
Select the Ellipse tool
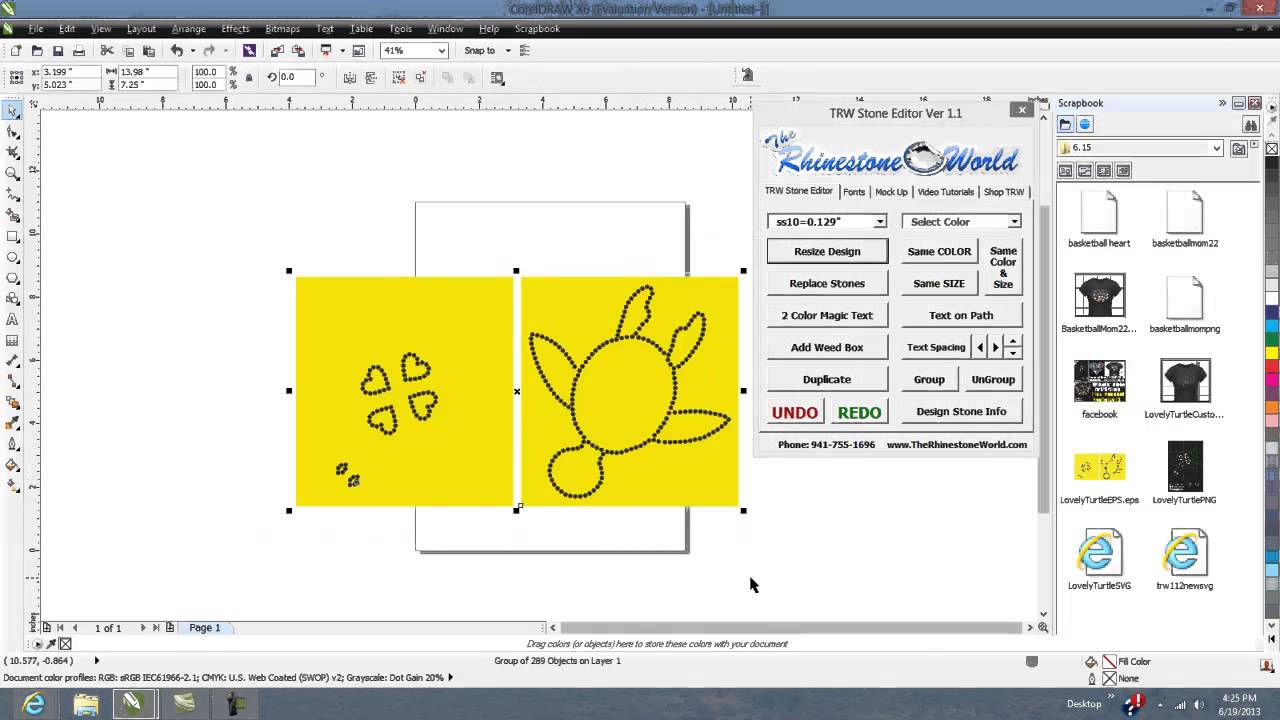pyautogui.click(x=13, y=257)
